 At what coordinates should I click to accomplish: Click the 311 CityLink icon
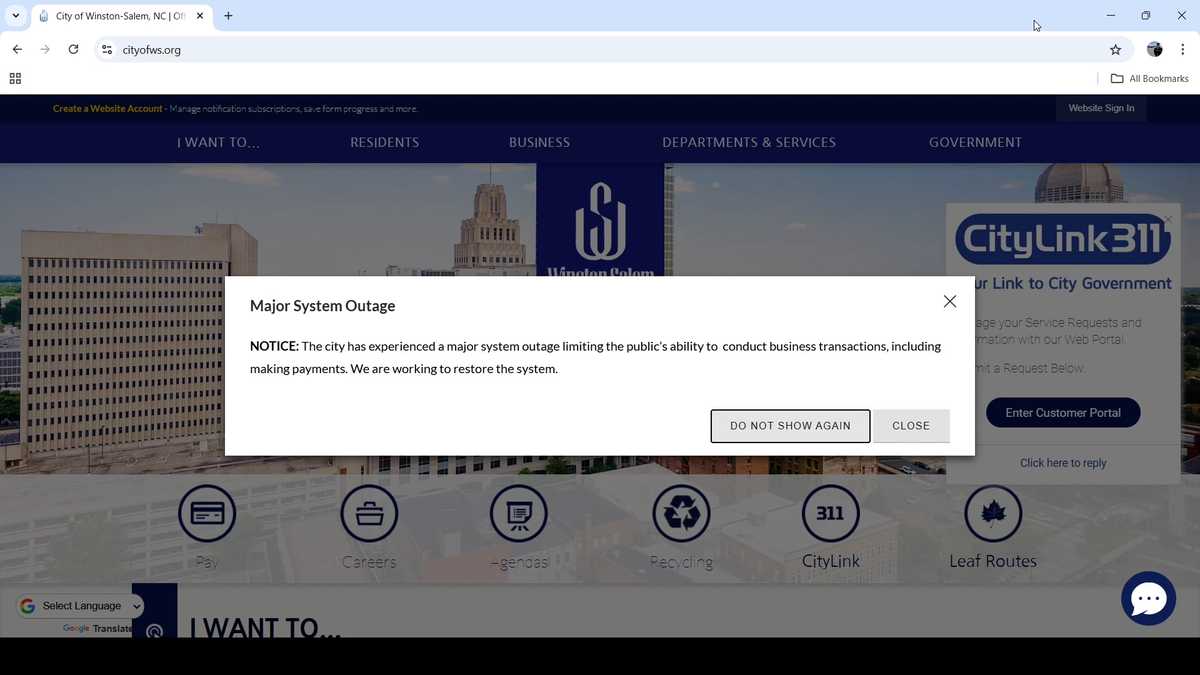[830, 513]
